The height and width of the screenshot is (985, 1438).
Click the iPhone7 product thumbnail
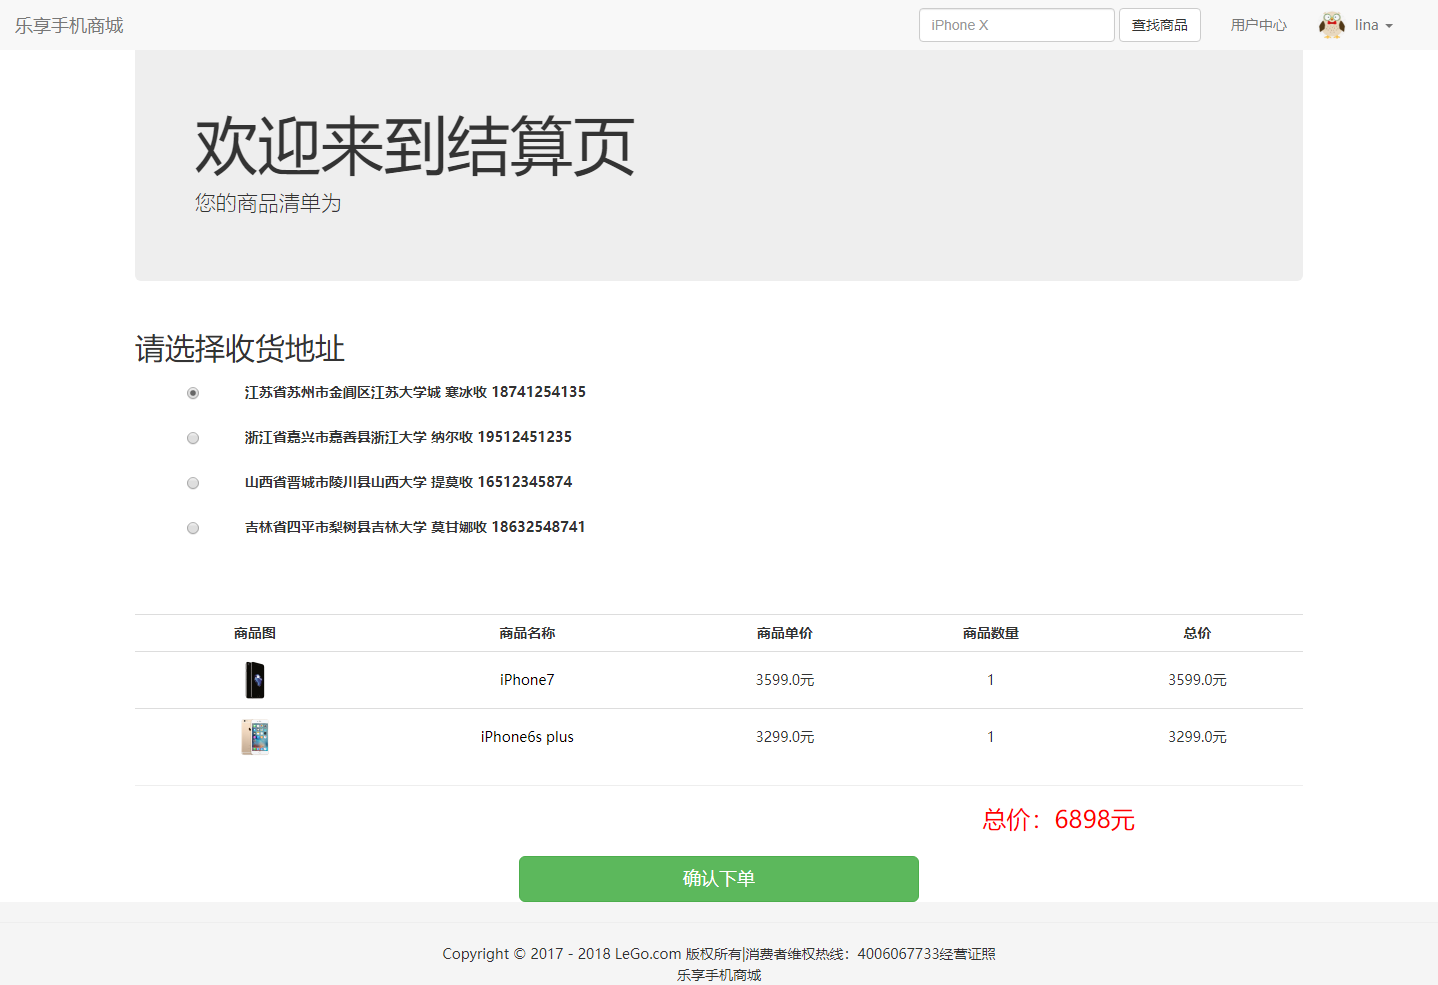[x=255, y=680]
